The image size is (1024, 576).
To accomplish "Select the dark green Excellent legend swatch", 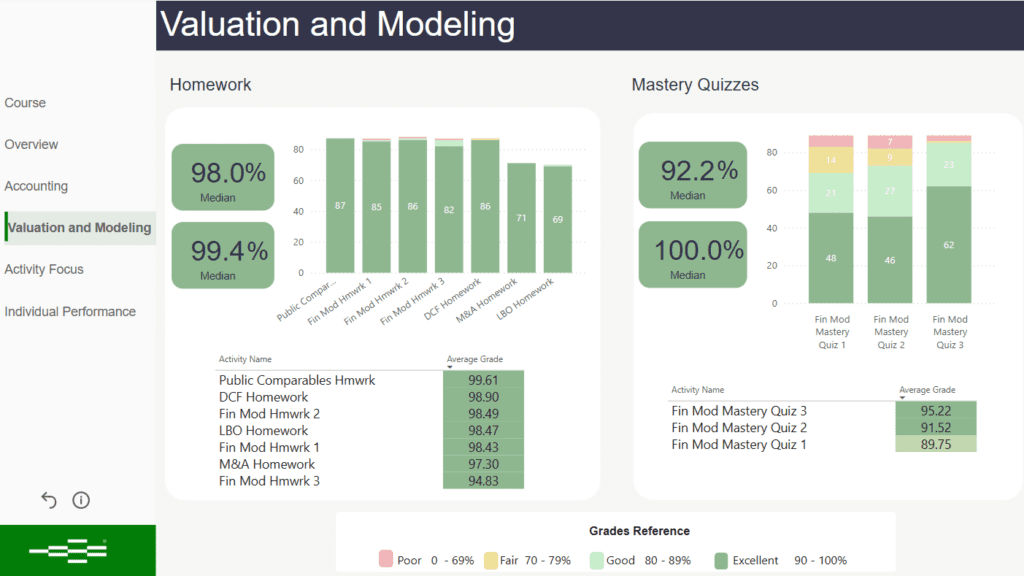I will click(722, 560).
